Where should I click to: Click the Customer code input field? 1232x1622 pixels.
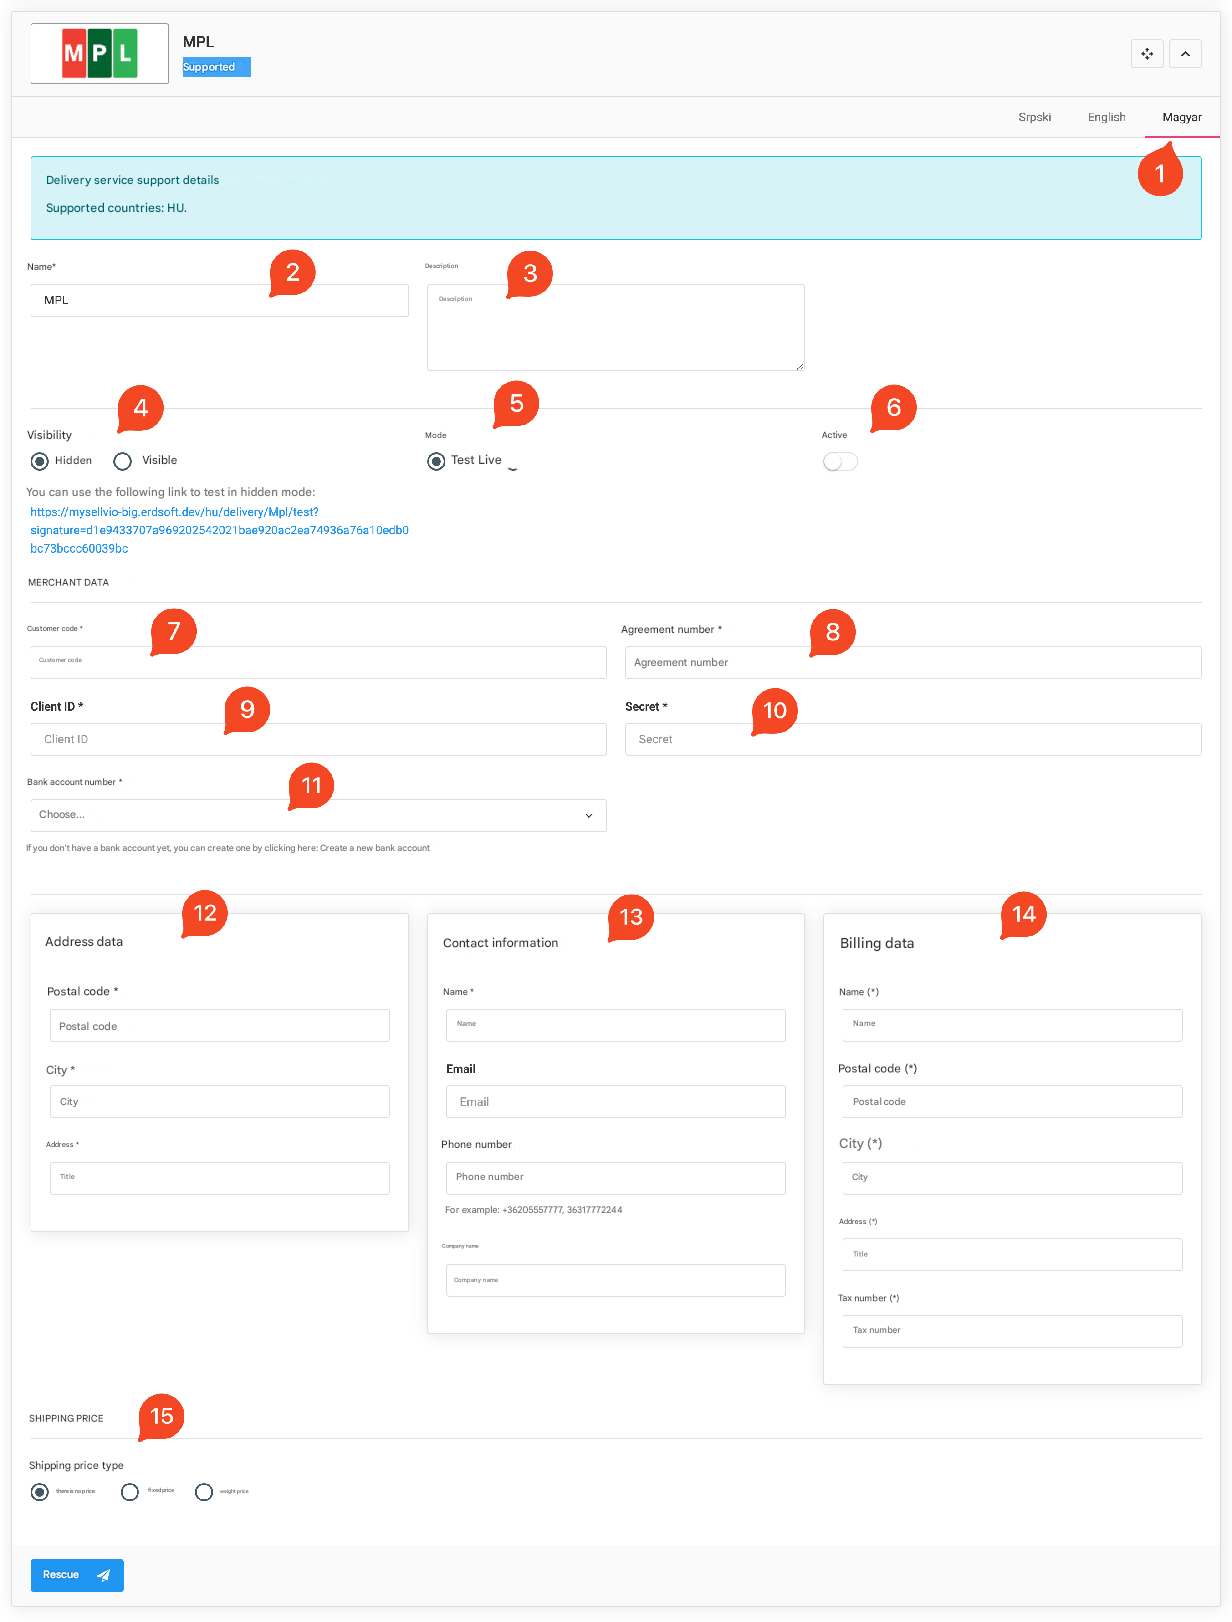coord(318,662)
